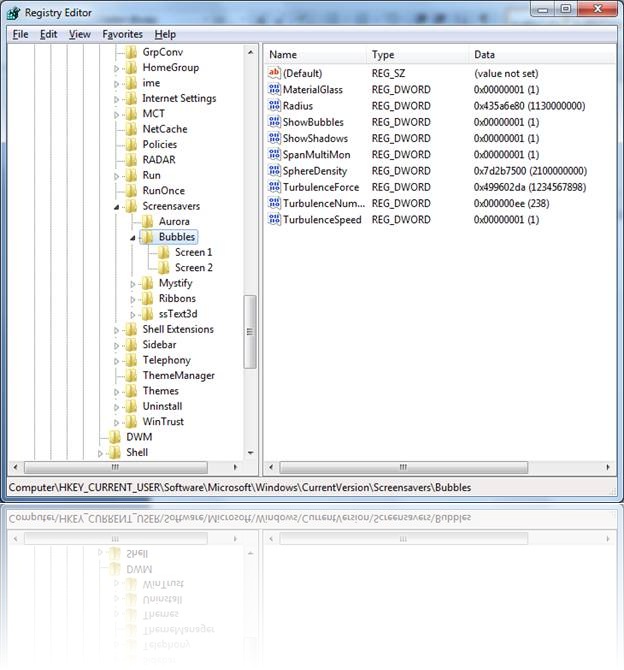
Task: Click the values pane horizontal scroll right arrow
Action: coord(608,467)
